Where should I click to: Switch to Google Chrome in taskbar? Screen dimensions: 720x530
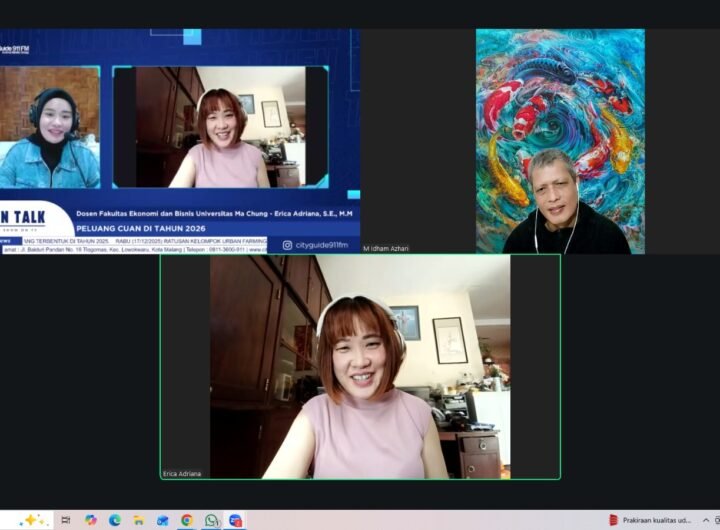pyautogui.click(x=187, y=520)
